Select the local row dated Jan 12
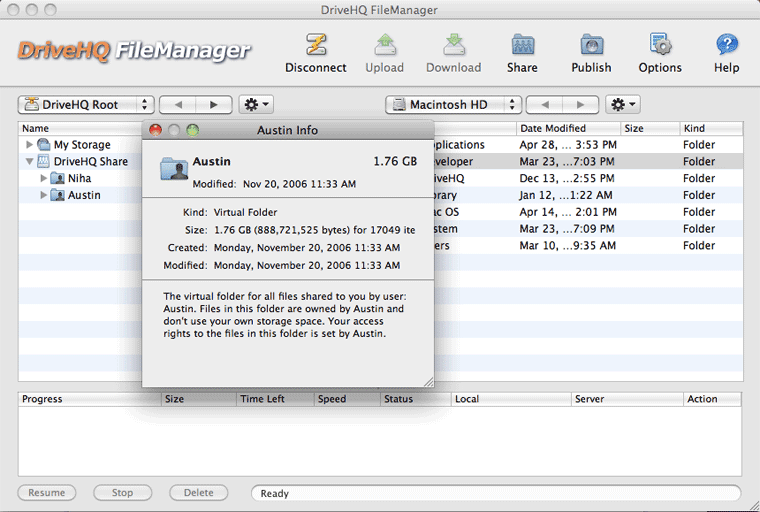 click(x=588, y=195)
